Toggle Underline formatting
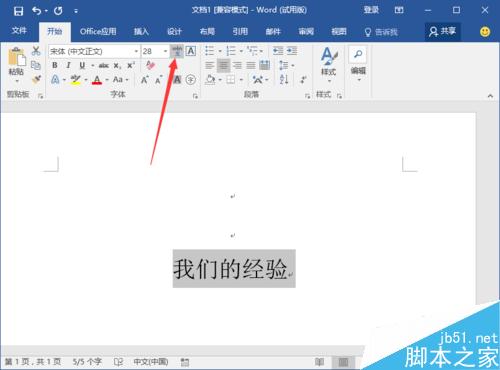The height and width of the screenshot is (370, 500). point(82,65)
